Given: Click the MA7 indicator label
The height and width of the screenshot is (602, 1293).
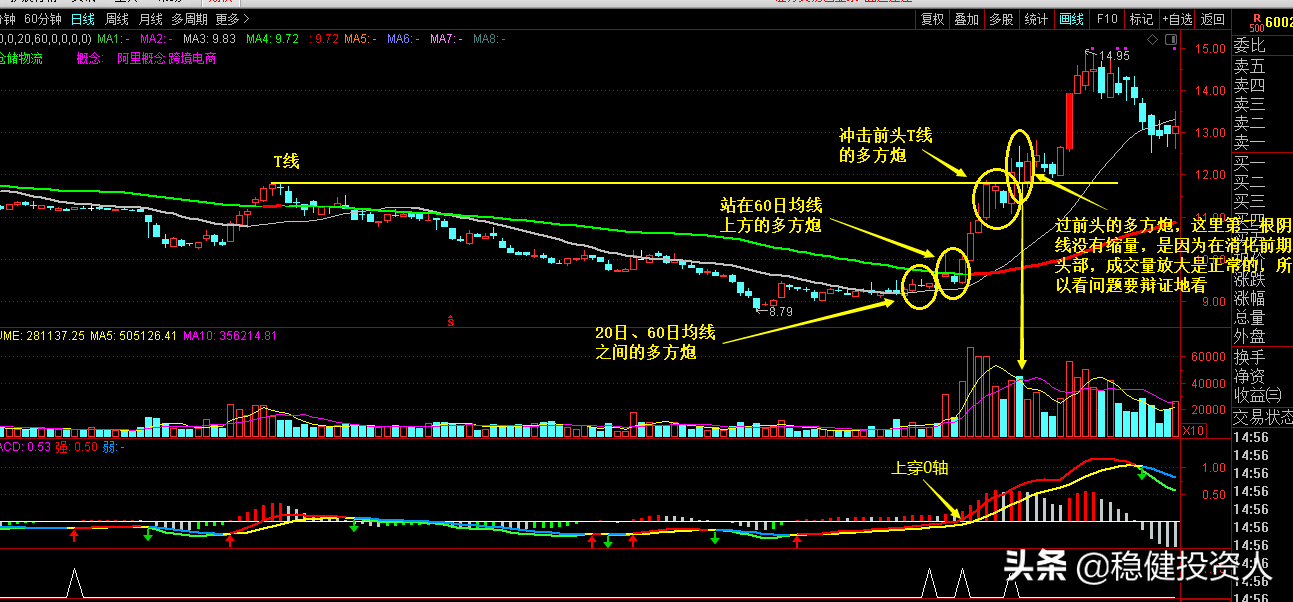Looking at the screenshot, I should click(445, 39).
